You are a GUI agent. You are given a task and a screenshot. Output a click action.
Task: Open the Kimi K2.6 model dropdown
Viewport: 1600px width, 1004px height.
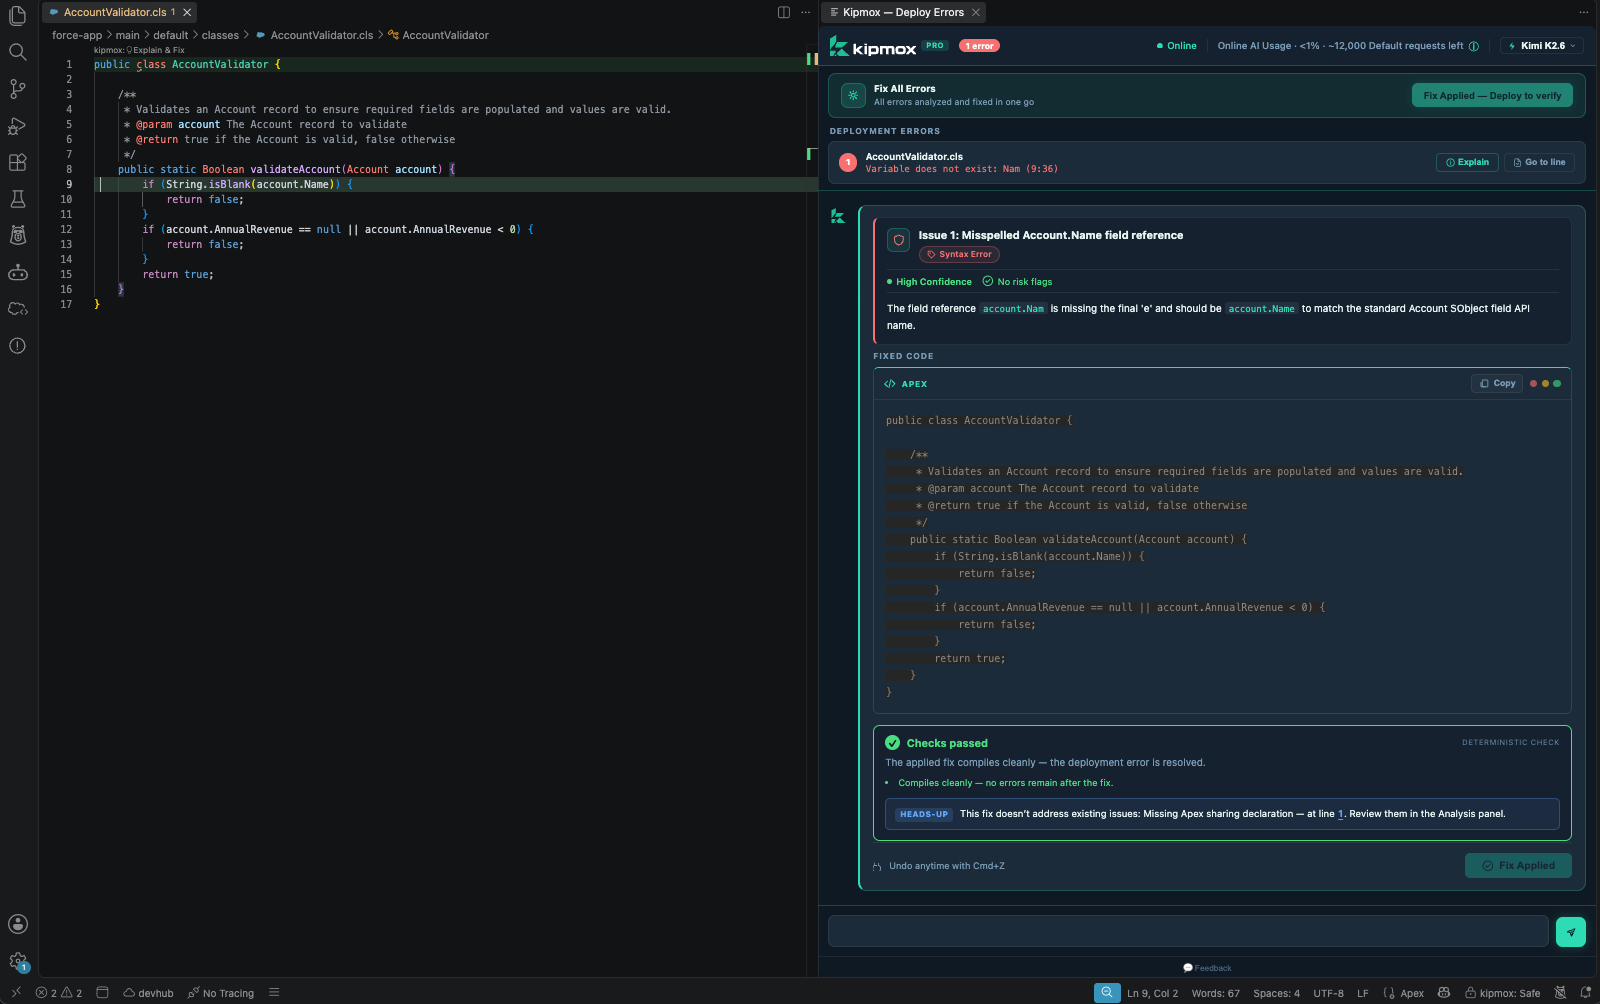click(x=1543, y=46)
